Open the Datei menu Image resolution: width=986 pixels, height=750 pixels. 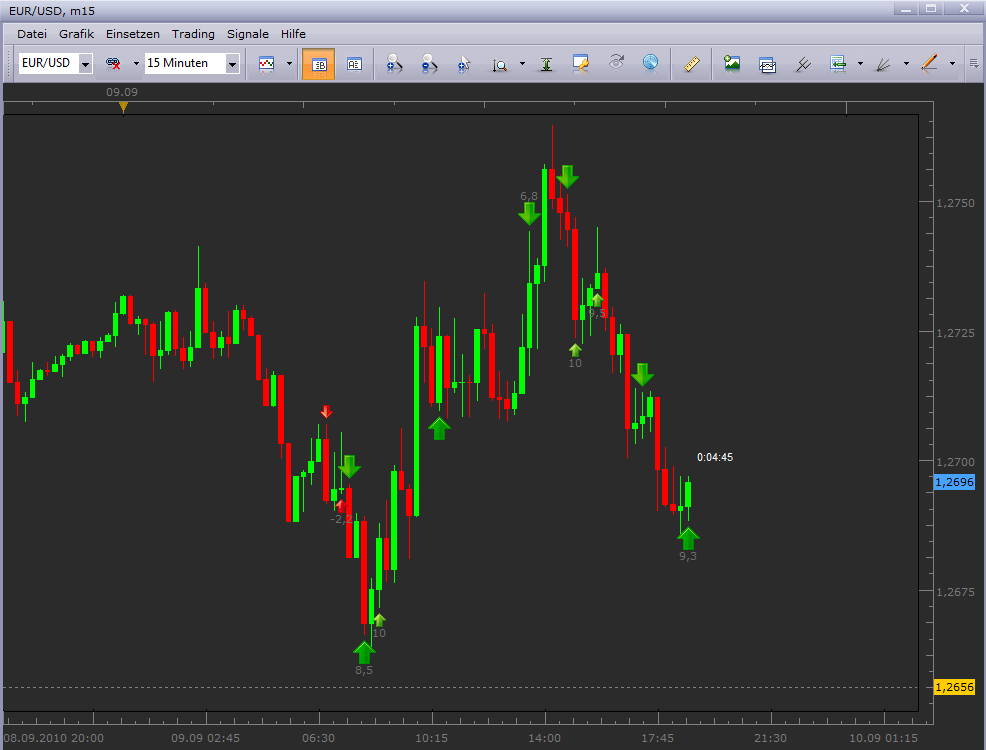point(32,34)
